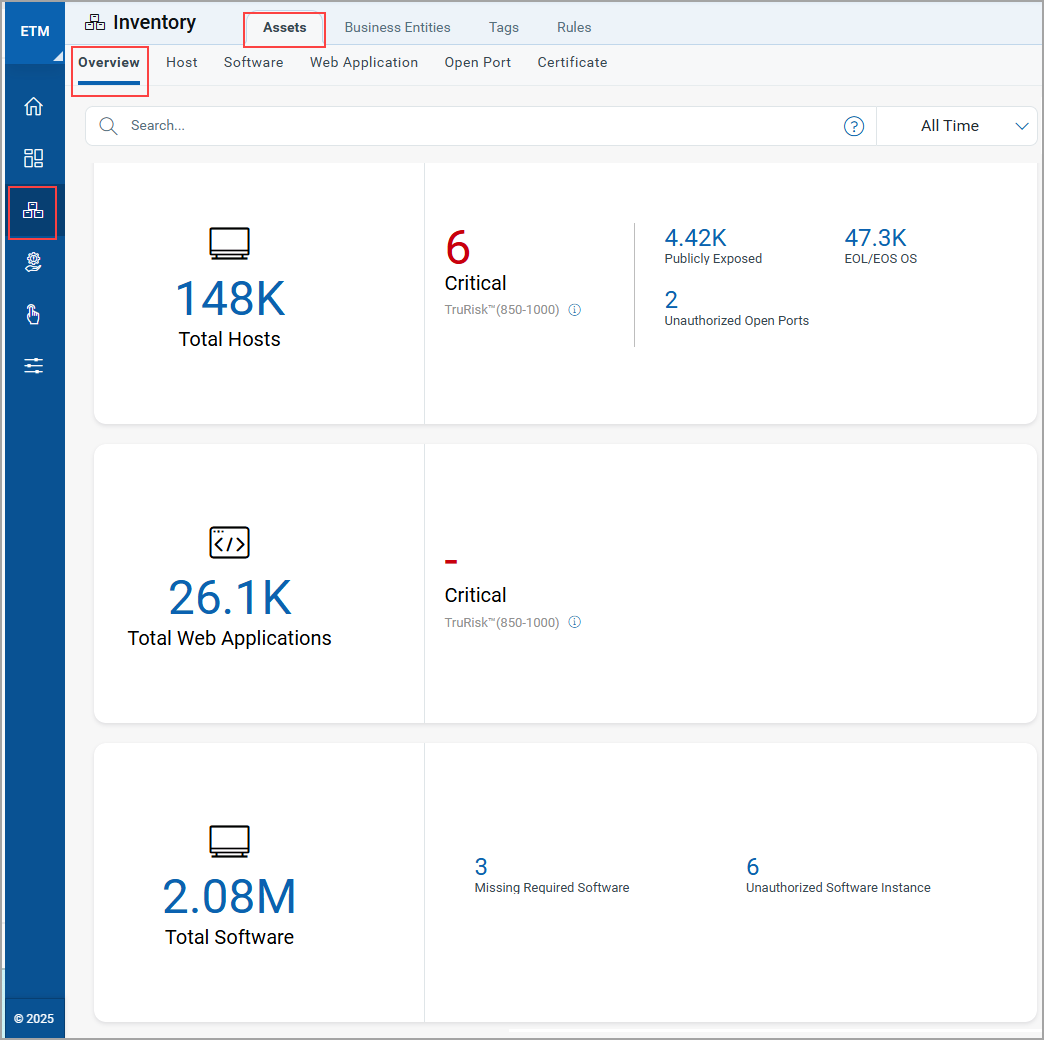Click the ETM app switcher

35,31
